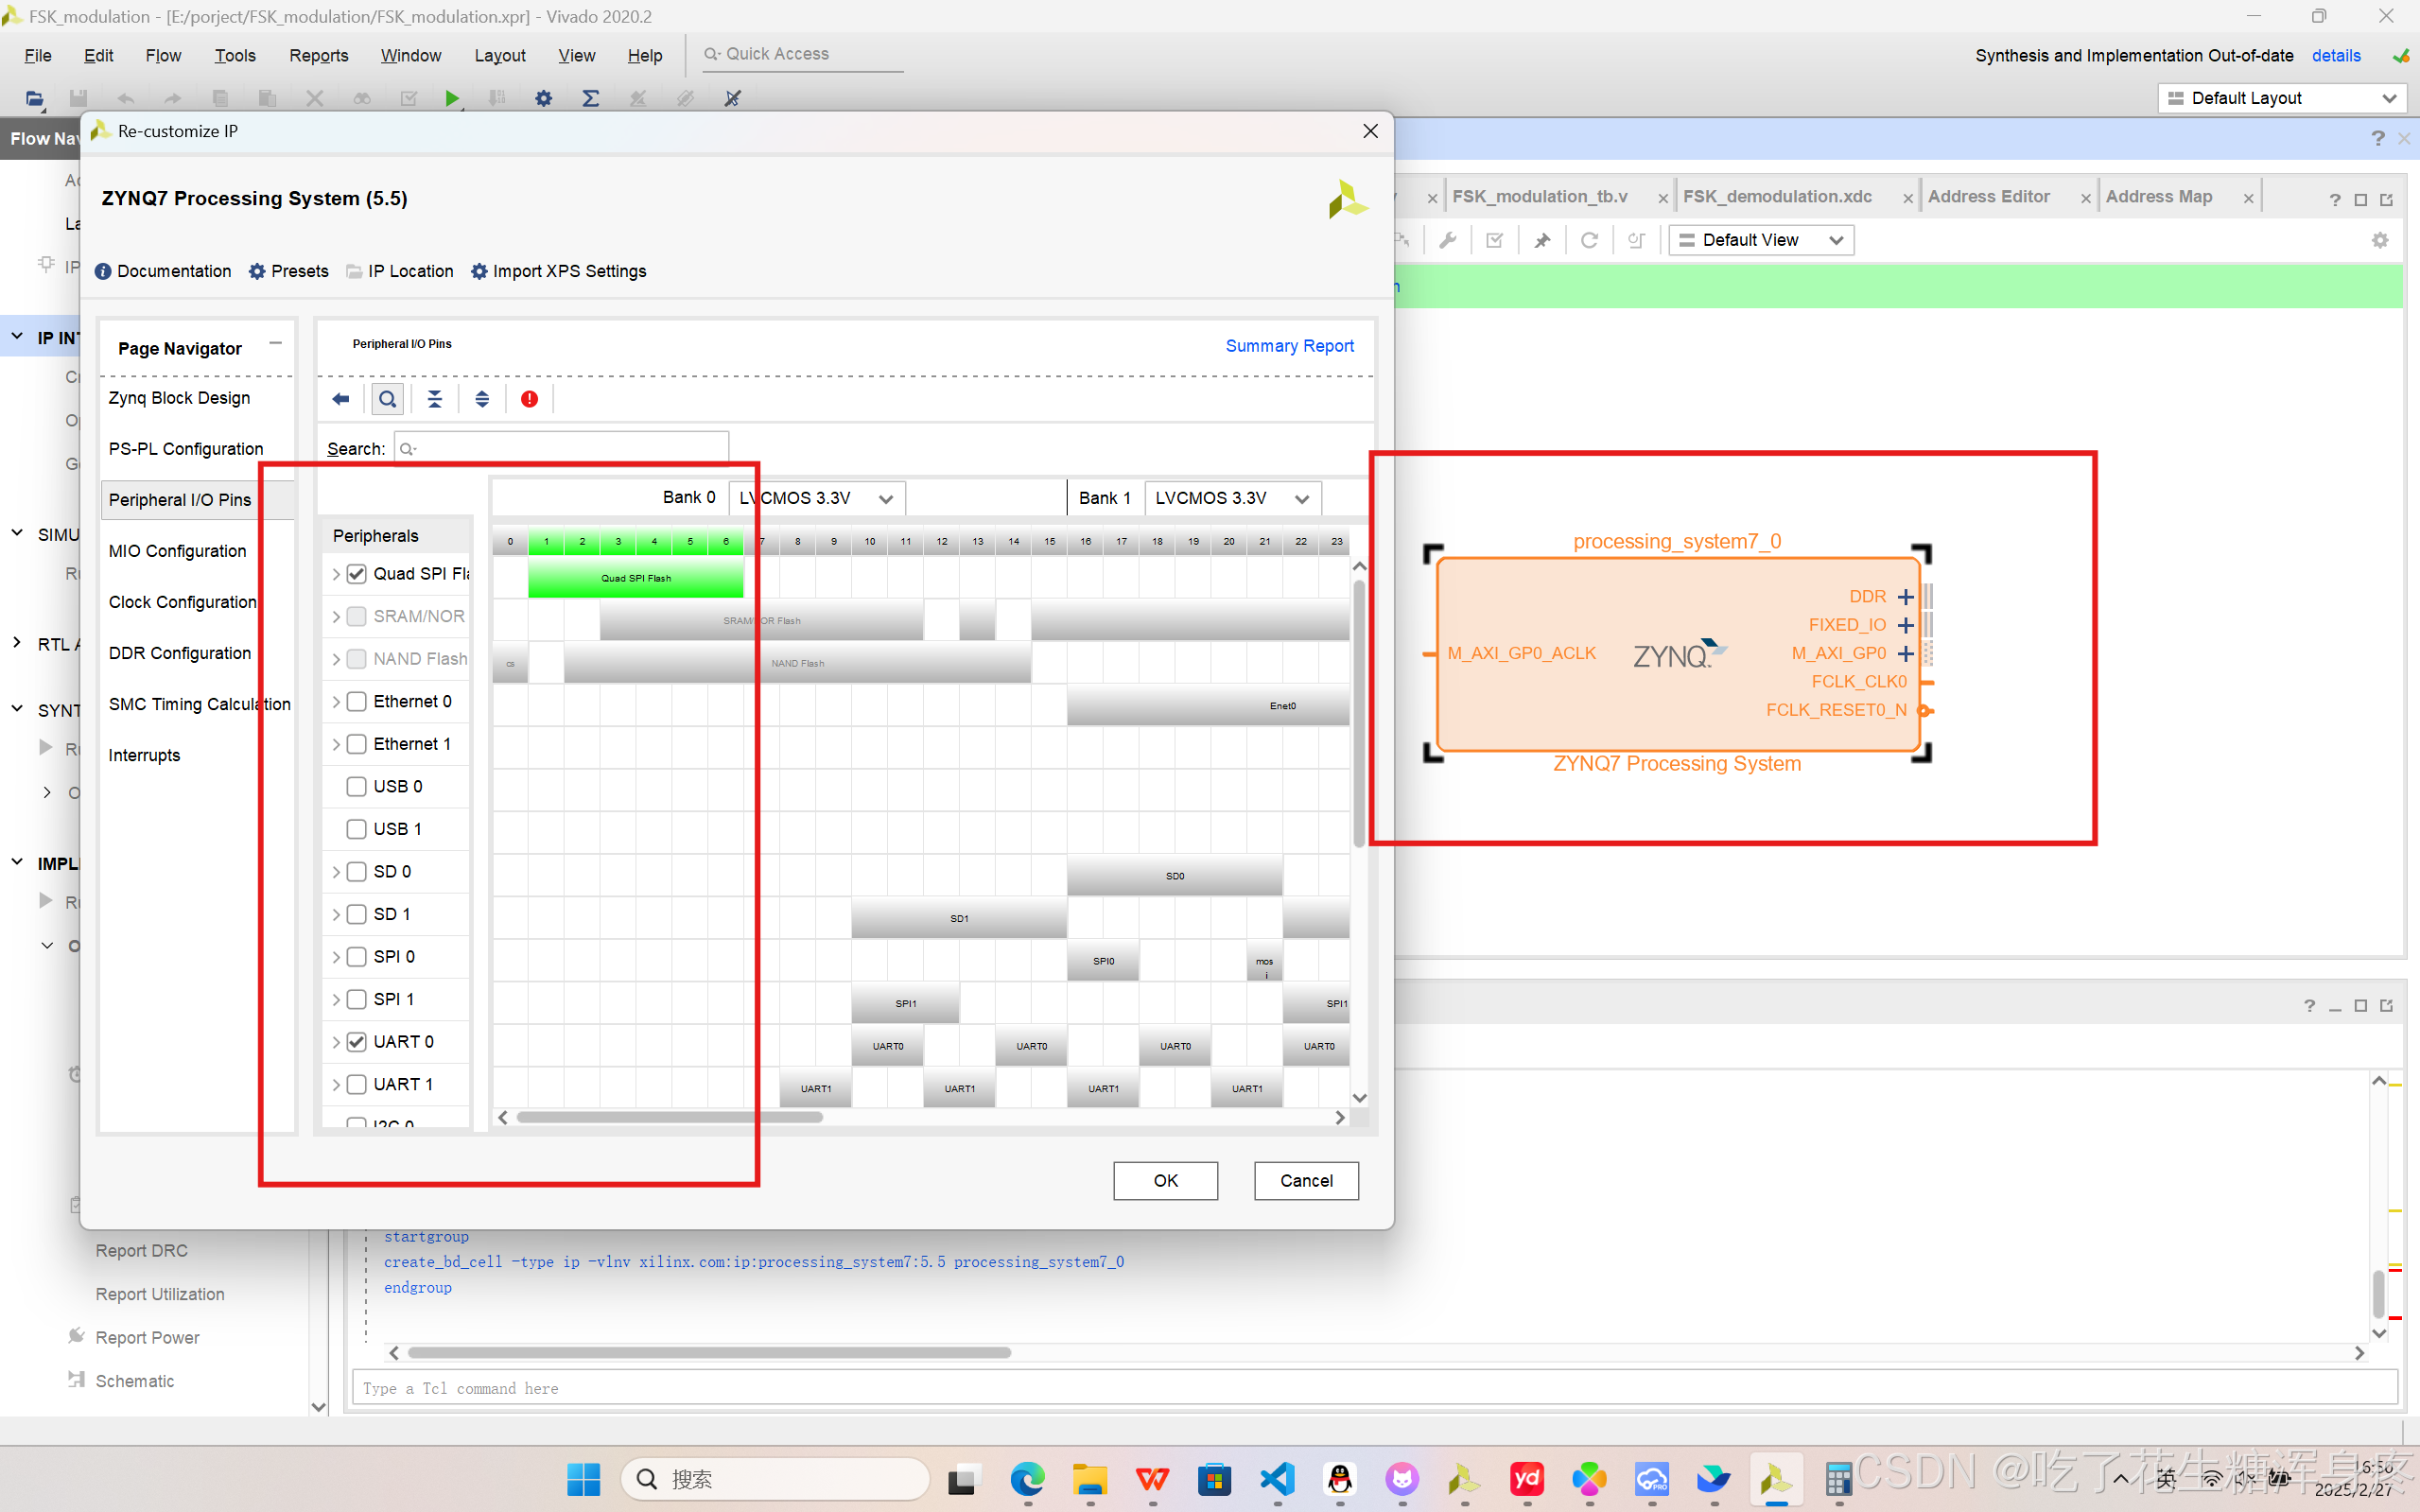Open the Tools menu
The width and height of the screenshot is (2420, 1512).
click(x=235, y=56)
